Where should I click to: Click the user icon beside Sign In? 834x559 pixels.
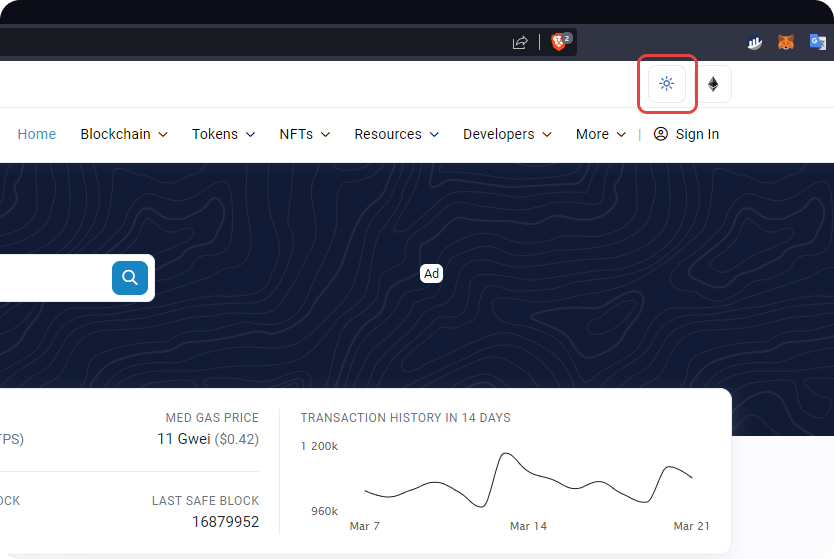pos(660,134)
